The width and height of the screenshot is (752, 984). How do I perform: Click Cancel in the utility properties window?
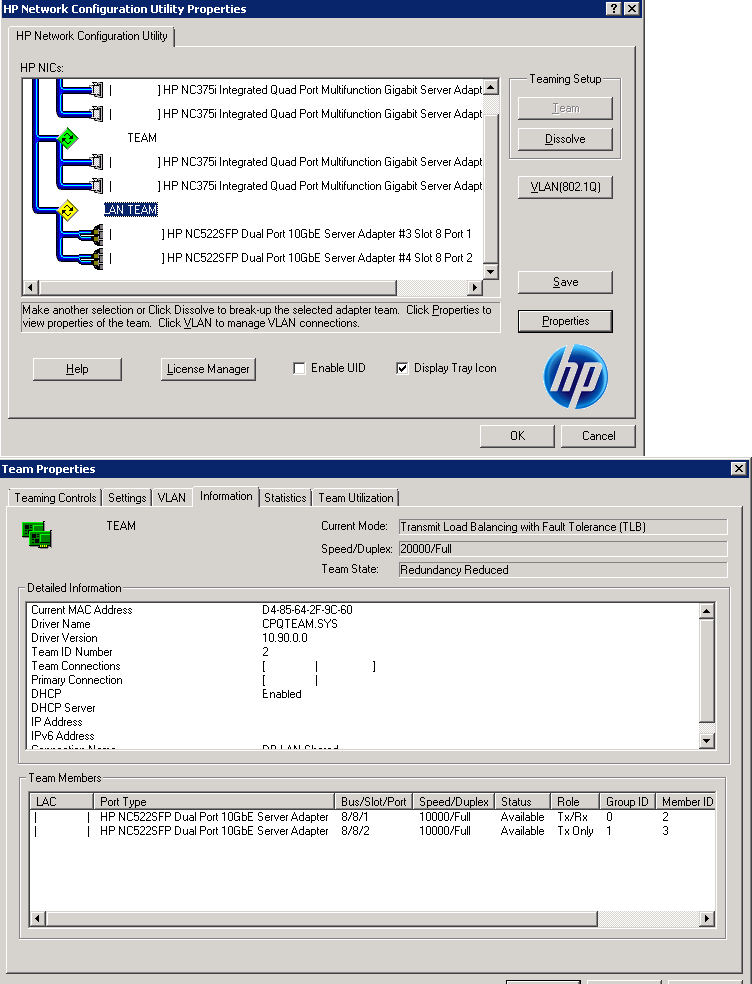click(598, 436)
